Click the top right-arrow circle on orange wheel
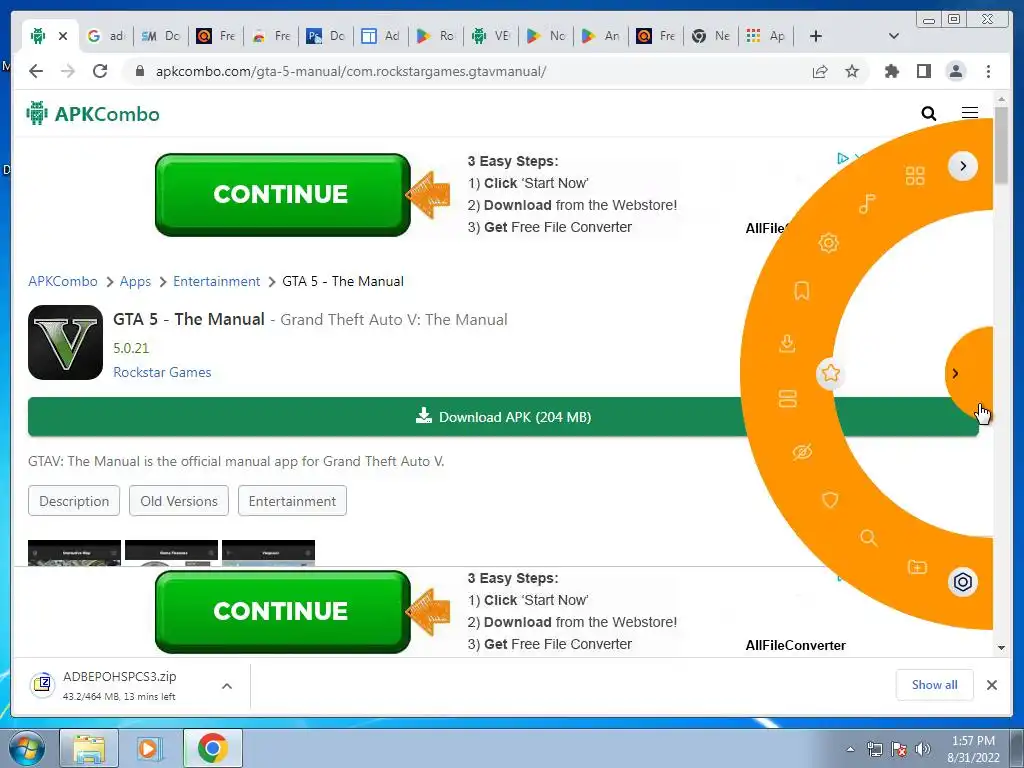This screenshot has height=768, width=1024. [963, 166]
